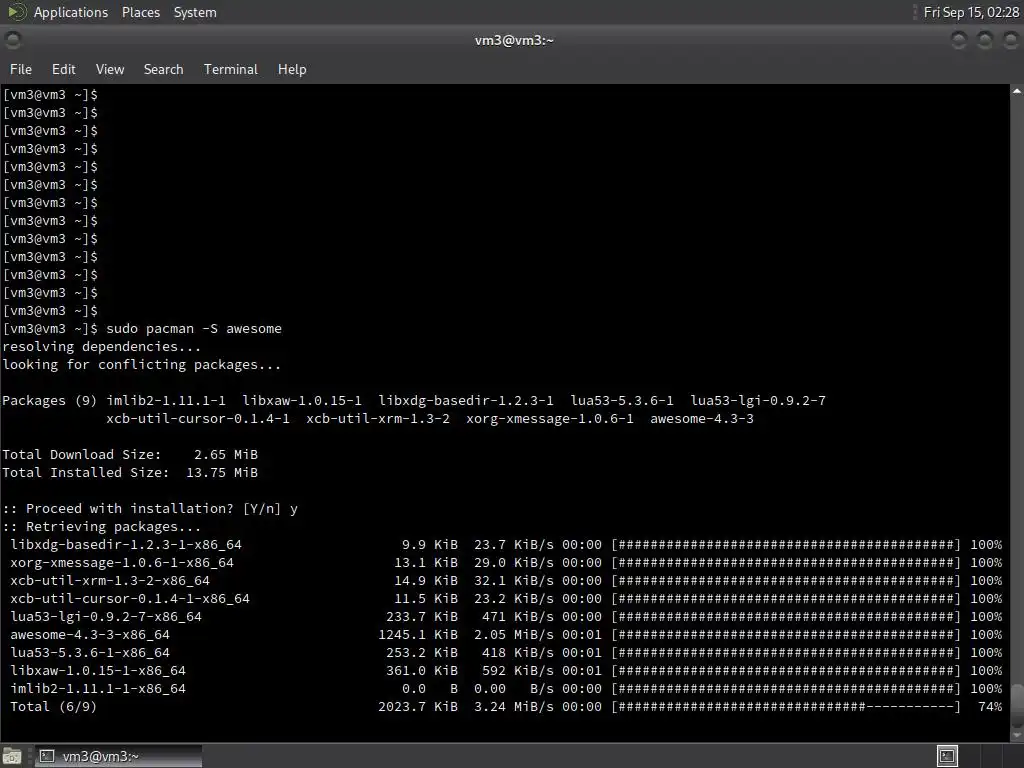
Task: Click the vm3@vm3:~ window title text
Action: pyautogui.click(x=514, y=40)
